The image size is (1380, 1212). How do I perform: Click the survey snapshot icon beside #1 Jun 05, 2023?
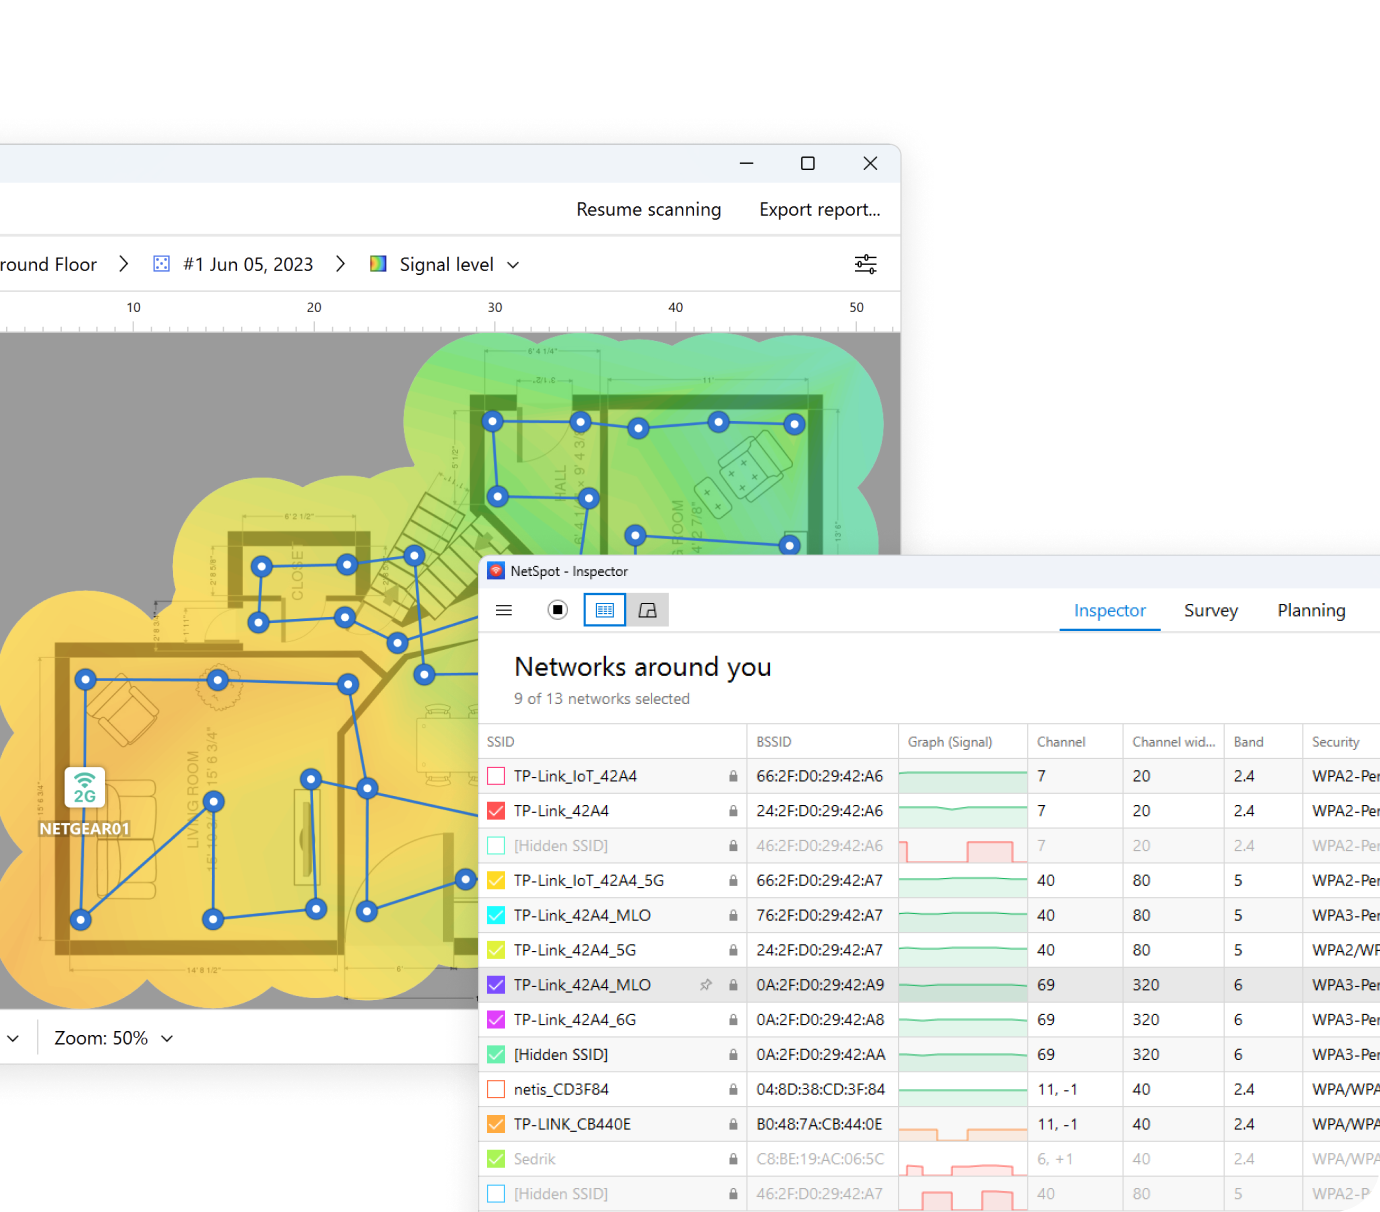(x=161, y=264)
